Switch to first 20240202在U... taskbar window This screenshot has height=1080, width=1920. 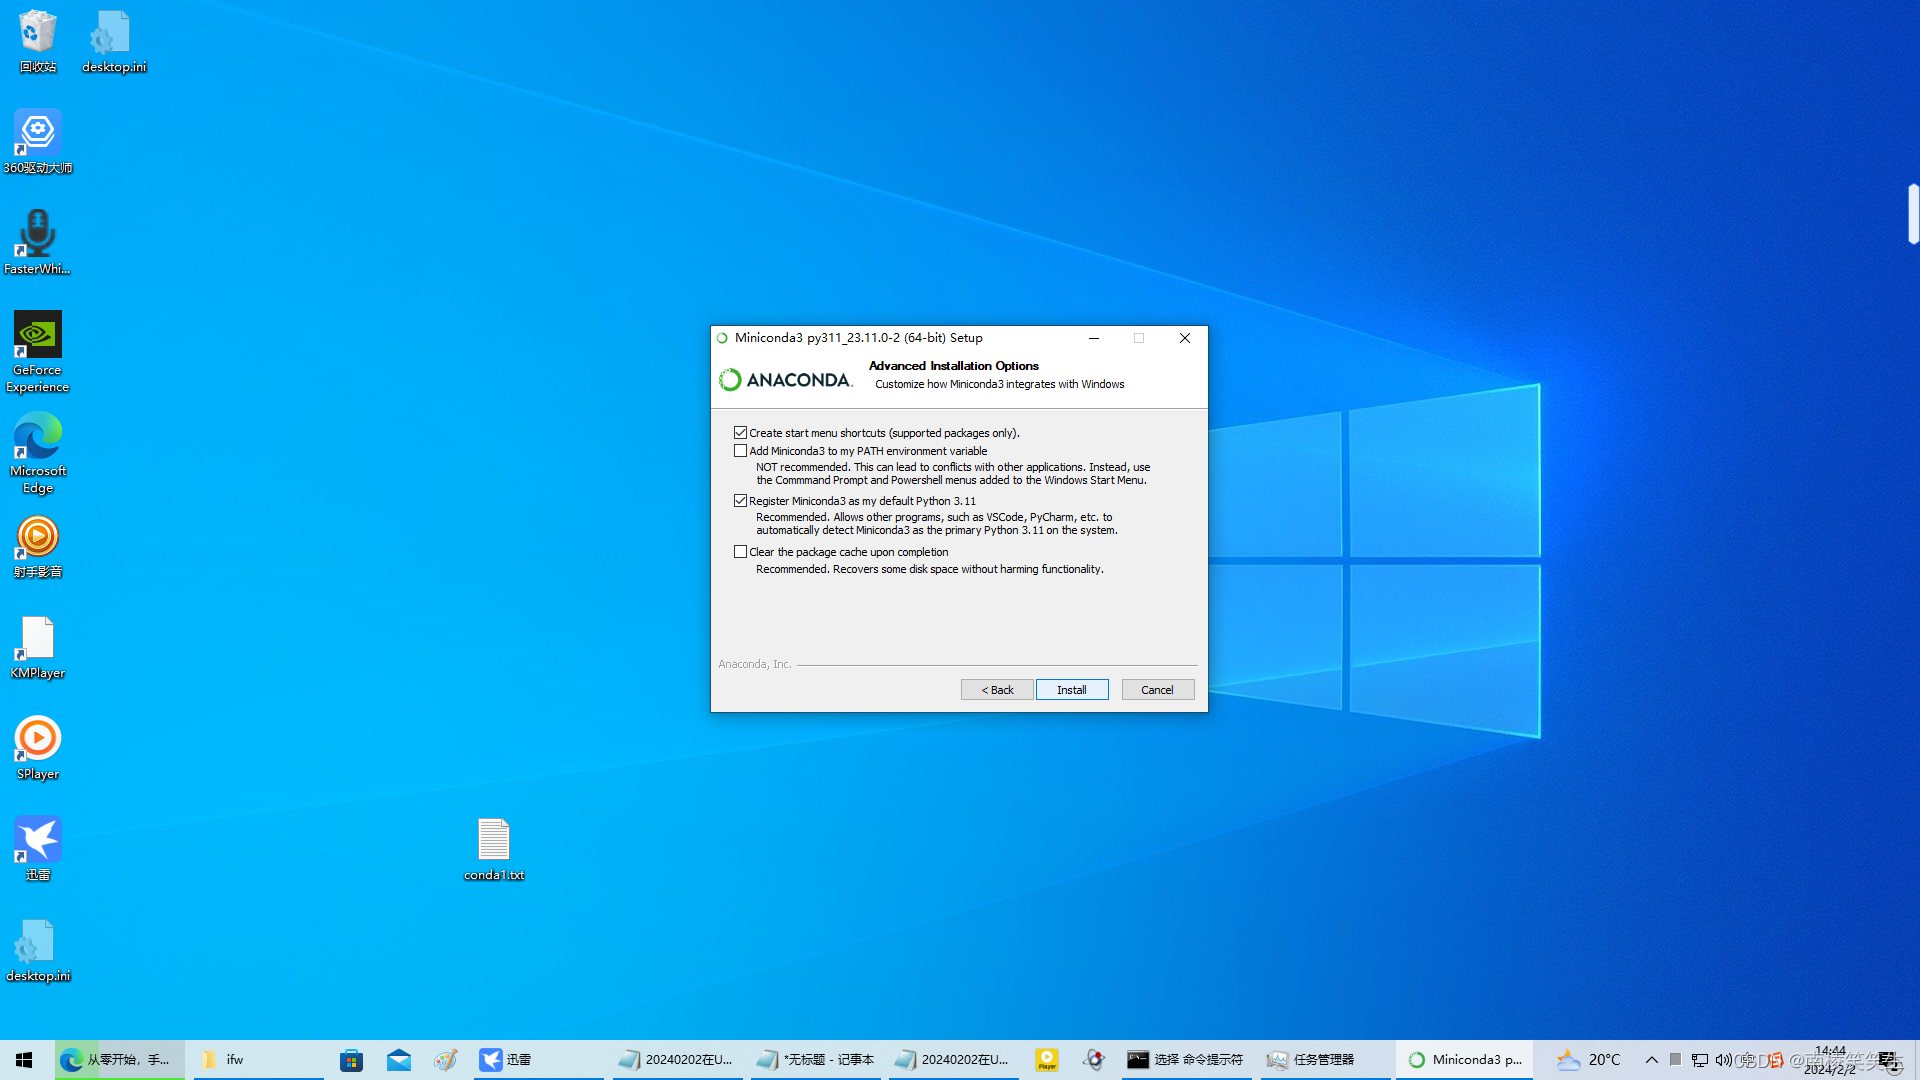click(x=677, y=1060)
